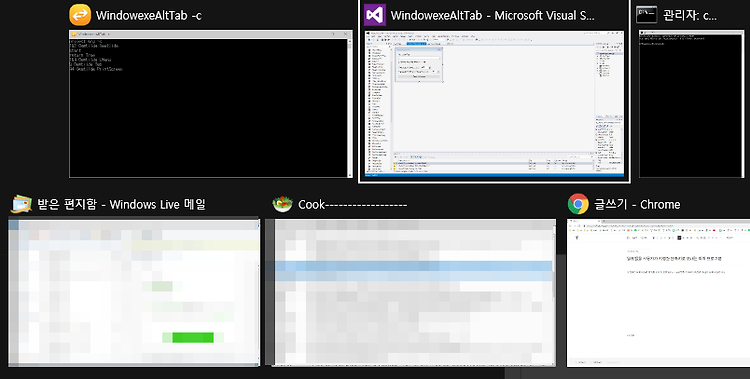Screen dimensions: 750x379
Task: Click the Chrome logo icon
Action: (x=578, y=204)
